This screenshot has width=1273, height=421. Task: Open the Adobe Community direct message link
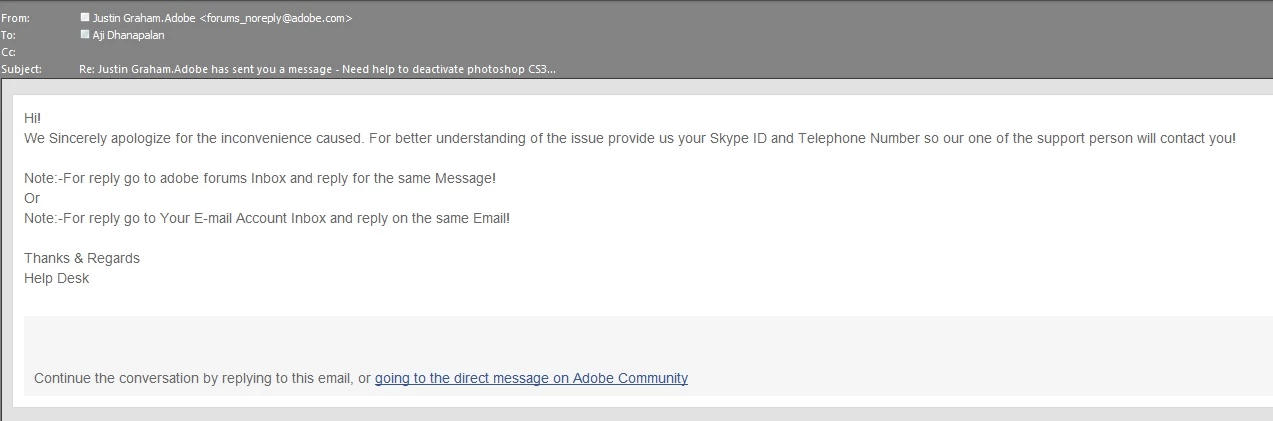point(531,378)
